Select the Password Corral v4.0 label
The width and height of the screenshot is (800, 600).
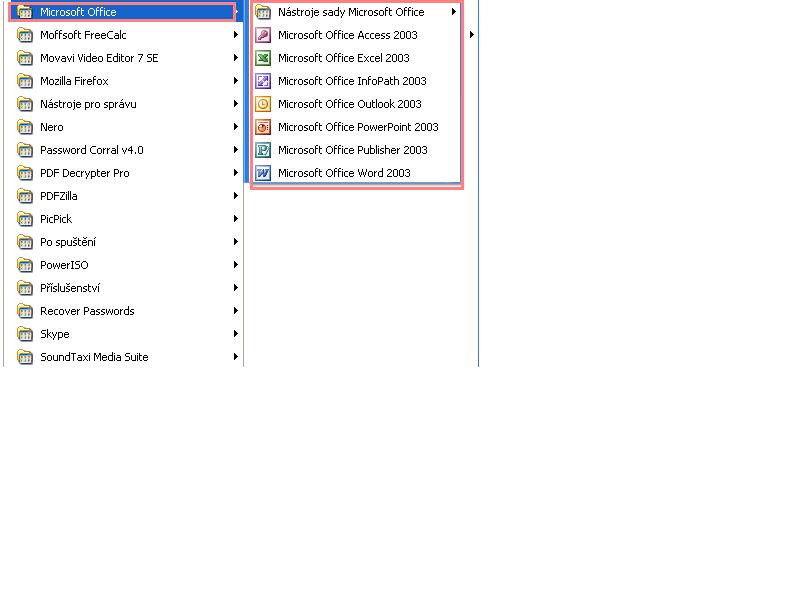pyautogui.click(x=92, y=150)
